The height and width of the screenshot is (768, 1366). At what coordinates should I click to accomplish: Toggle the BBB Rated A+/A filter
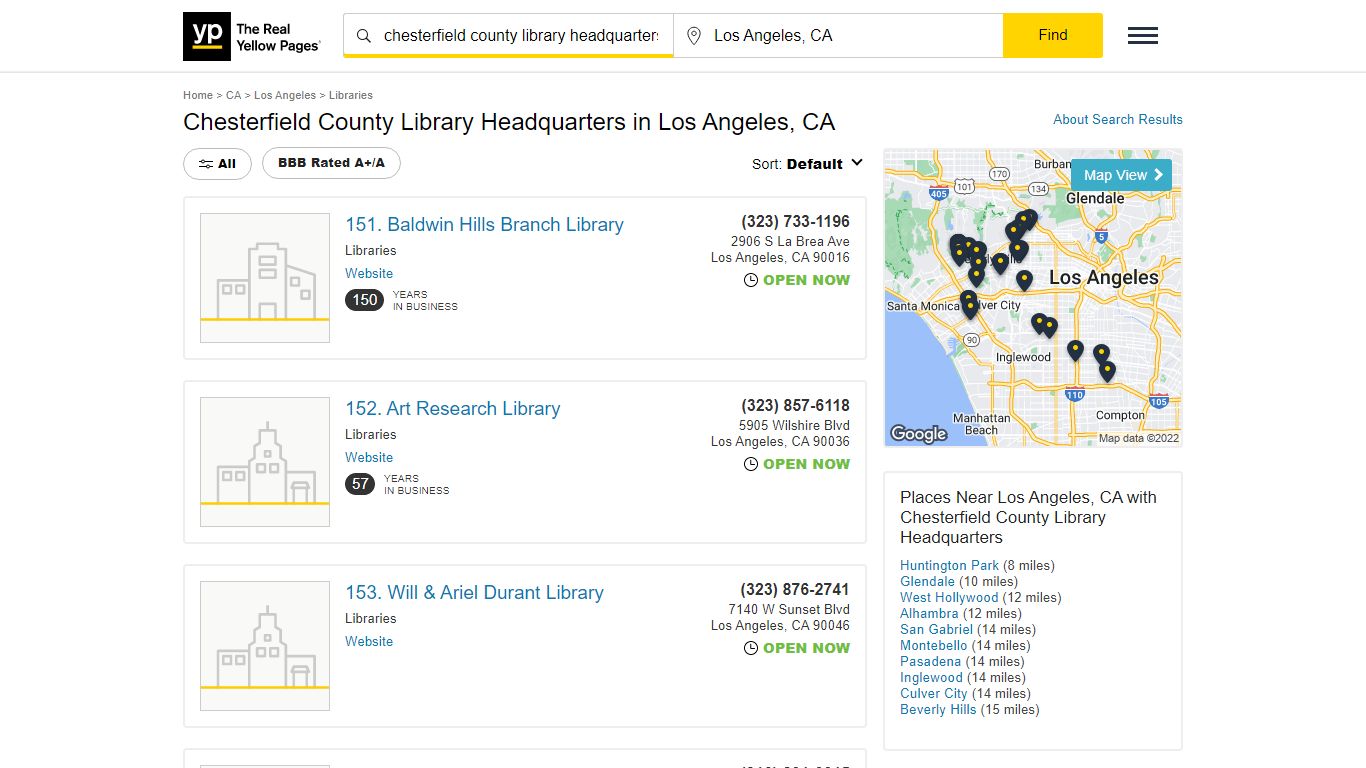(331, 163)
